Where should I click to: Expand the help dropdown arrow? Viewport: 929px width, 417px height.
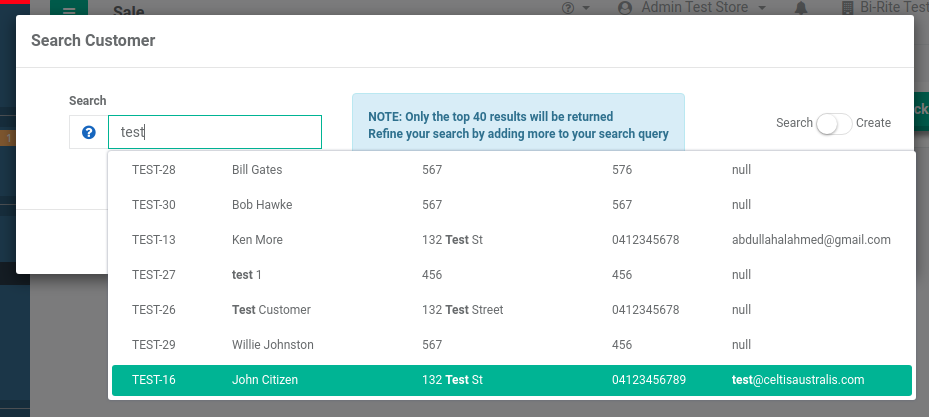[586, 8]
